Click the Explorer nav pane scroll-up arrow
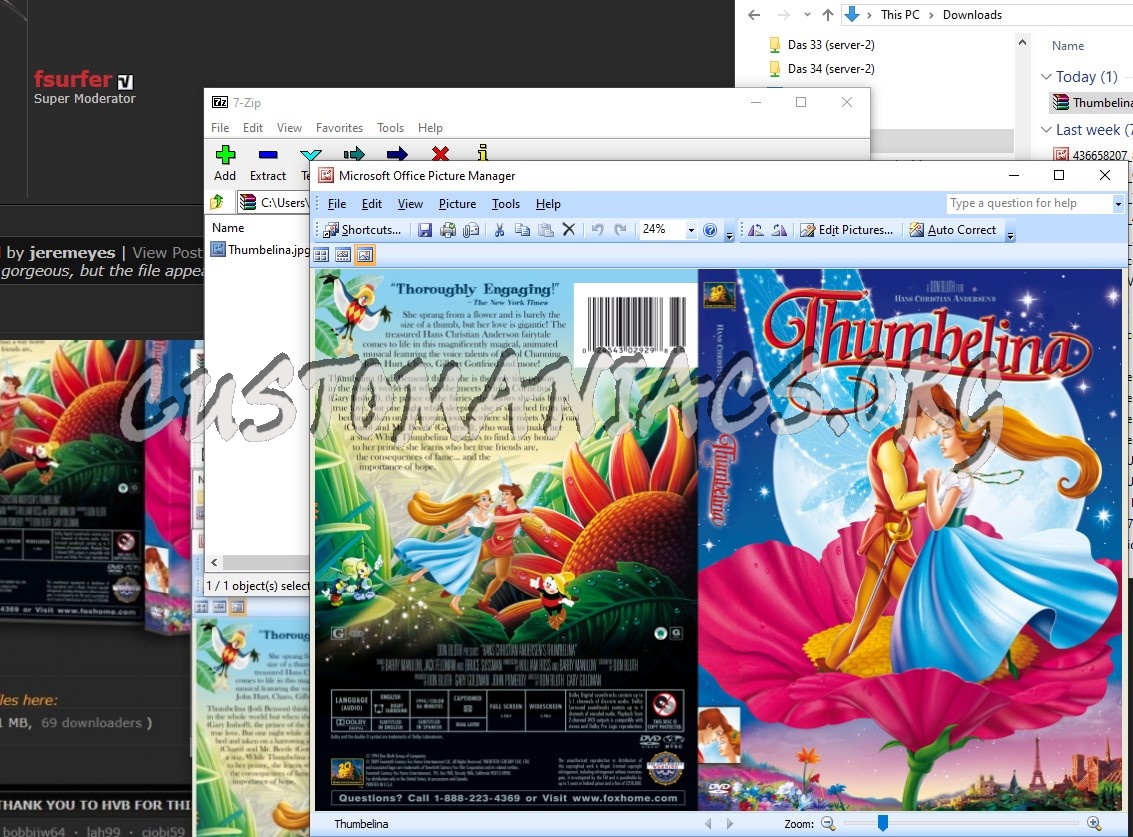Viewport: 1133px width, 837px height. click(1022, 43)
